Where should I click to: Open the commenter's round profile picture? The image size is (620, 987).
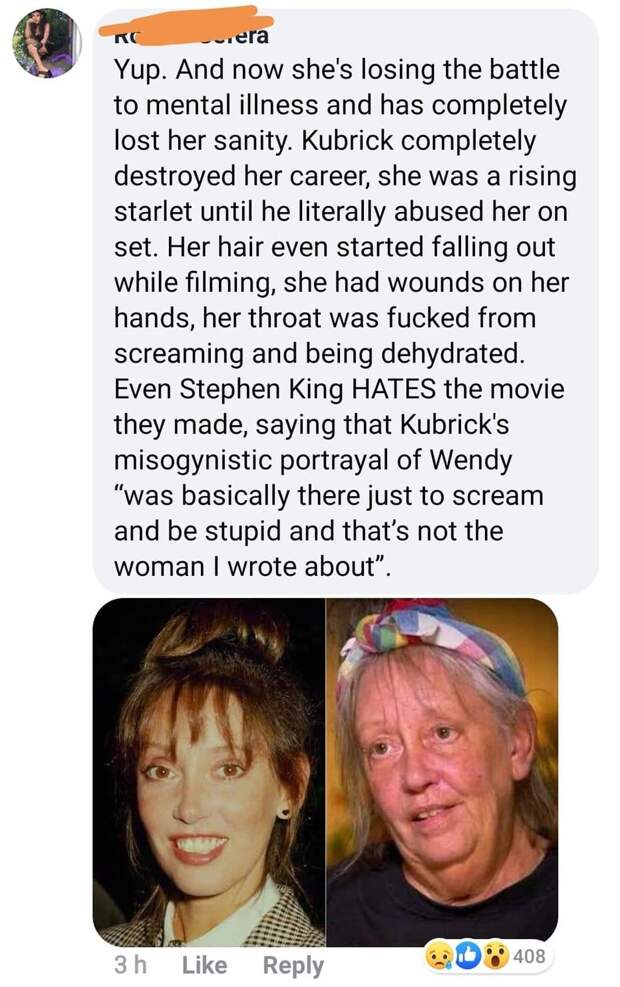(x=47, y=43)
